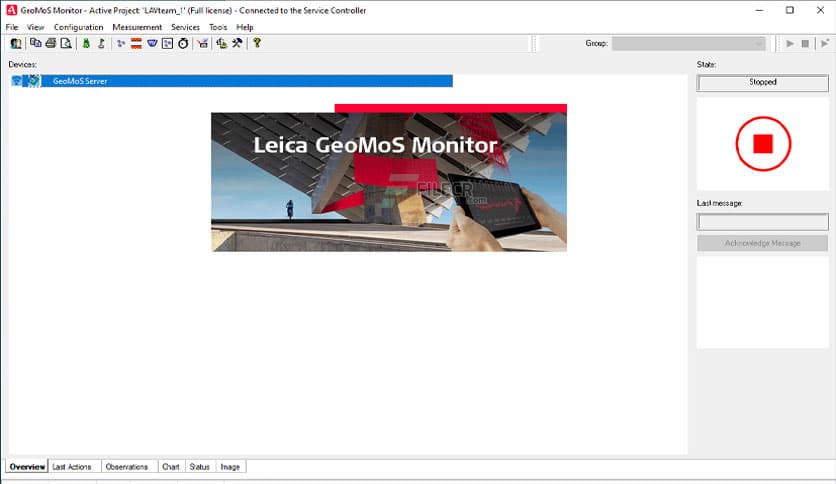836x484 pixels.
Task: Click the play-with-dot button in toolbar
Action: click(x=825, y=44)
